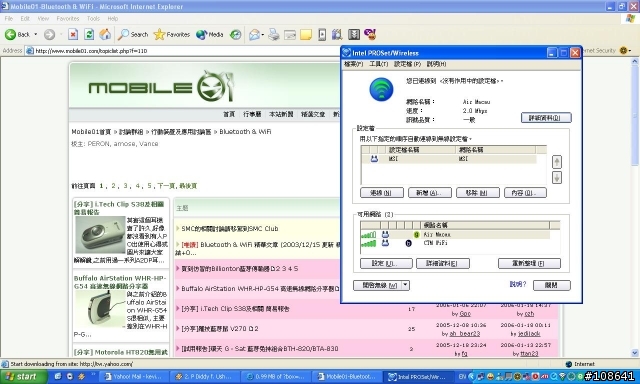Click the yellow note toolbar icon

coord(306,35)
